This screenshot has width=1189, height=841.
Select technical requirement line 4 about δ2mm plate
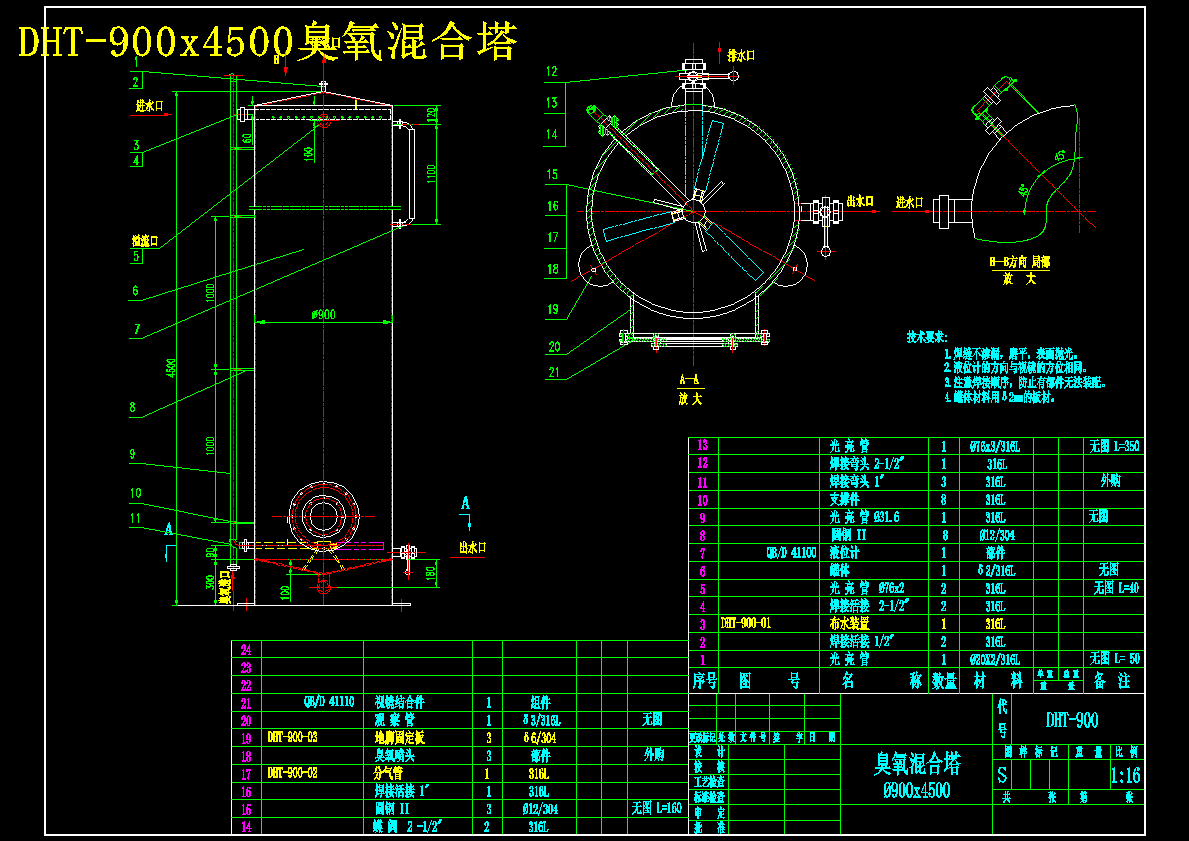[x=999, y=397]
